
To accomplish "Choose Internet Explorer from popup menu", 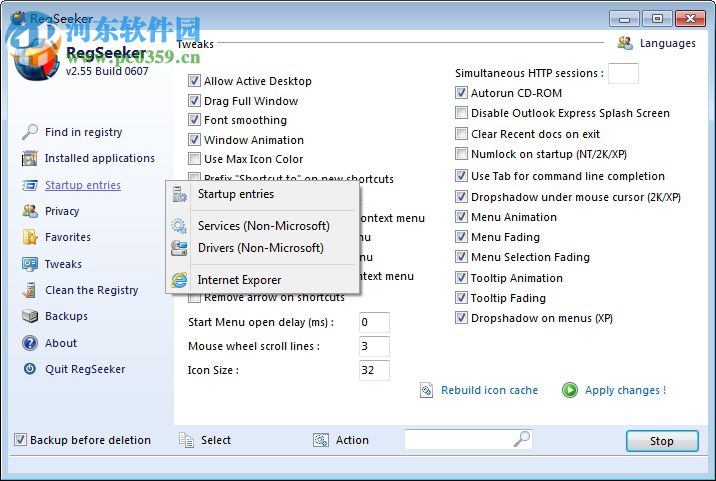I will pyautogui.click(x=239, y=280).
